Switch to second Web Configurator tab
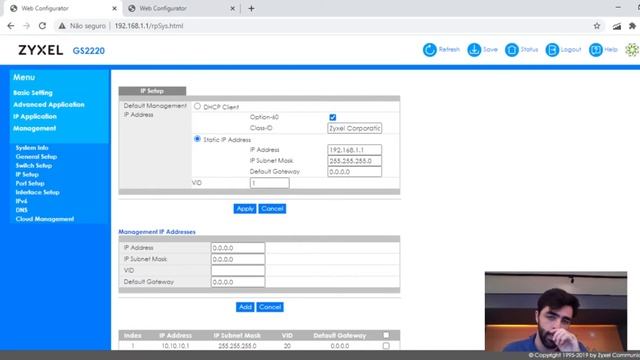 [x=181, y=8]
